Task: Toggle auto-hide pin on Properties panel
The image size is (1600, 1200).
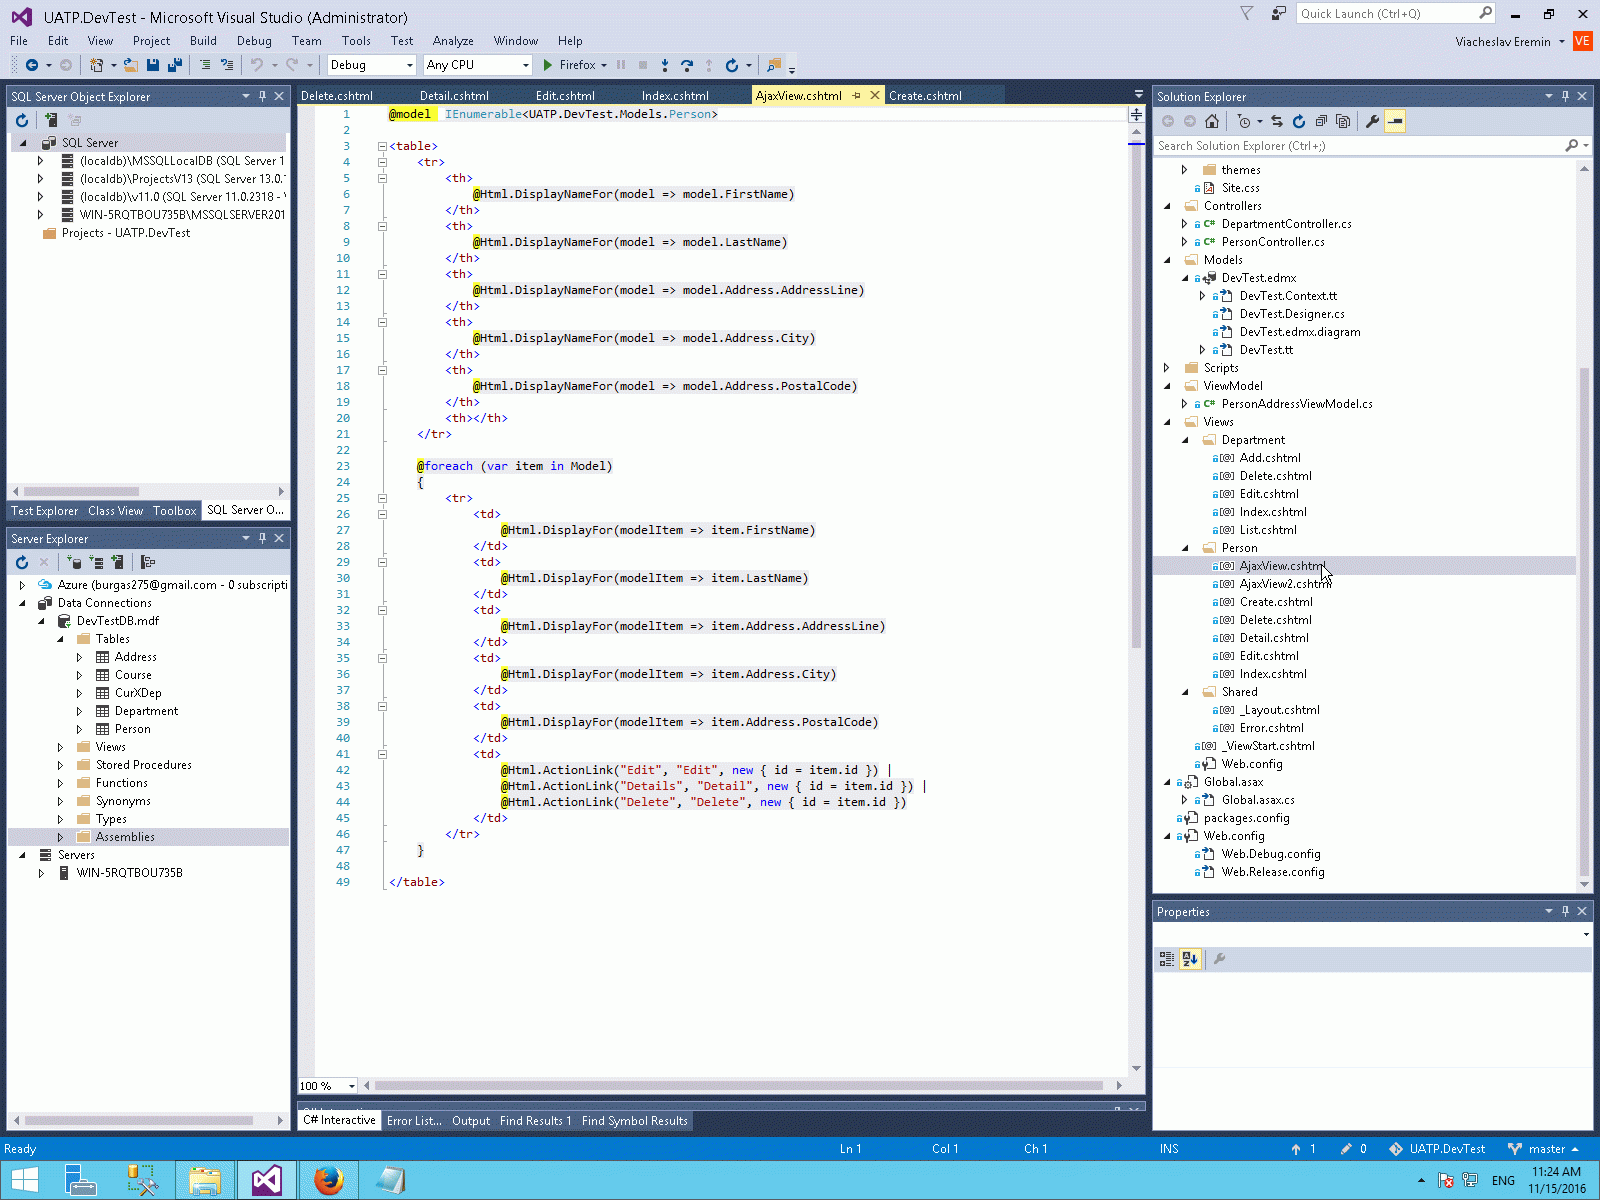Action: click(1565, 911)
